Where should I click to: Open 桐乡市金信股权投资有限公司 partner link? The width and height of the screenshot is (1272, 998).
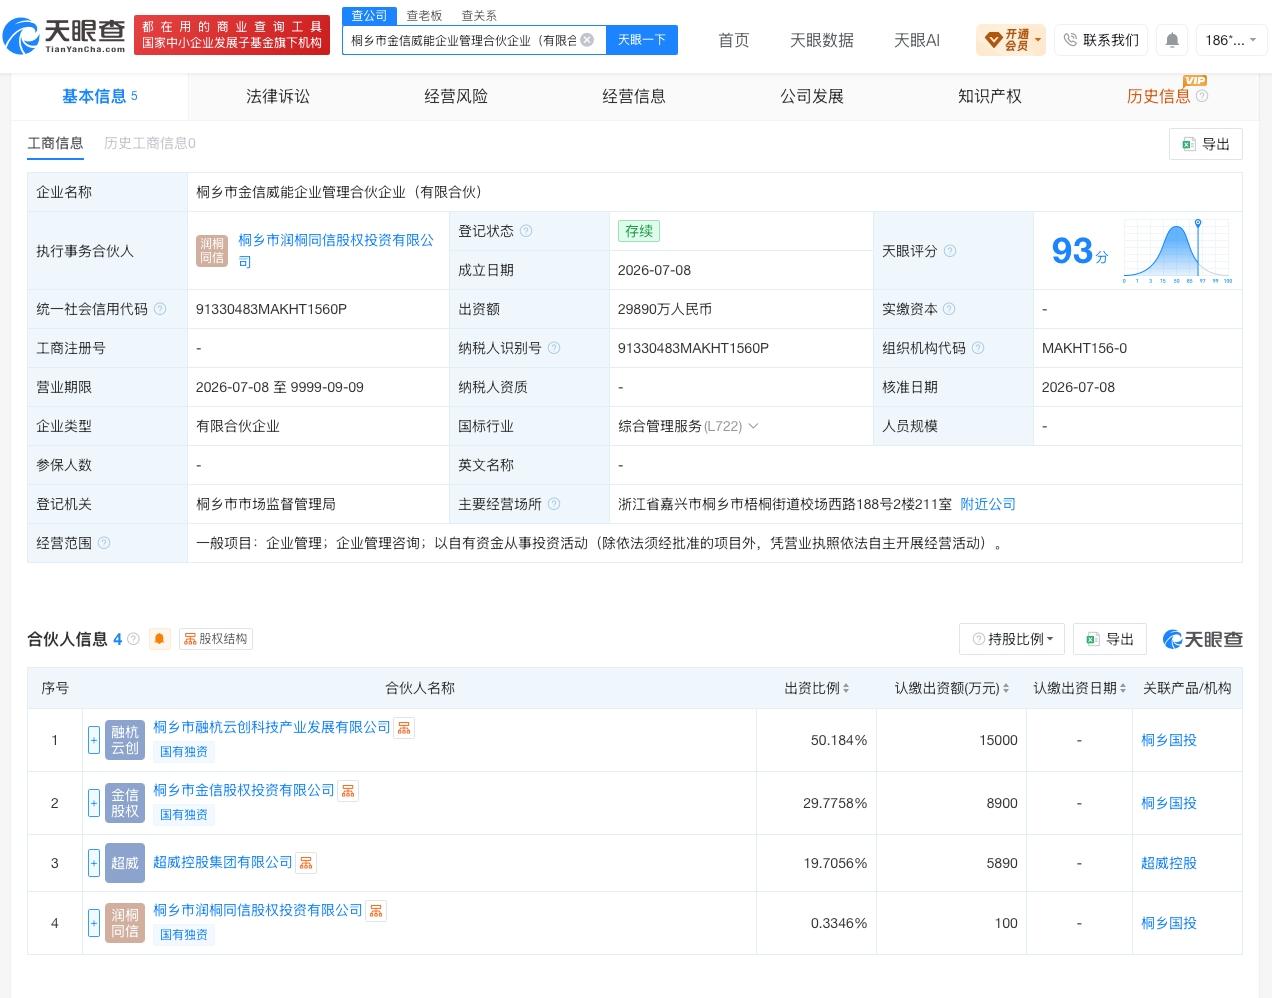click(x=244, y=790)
